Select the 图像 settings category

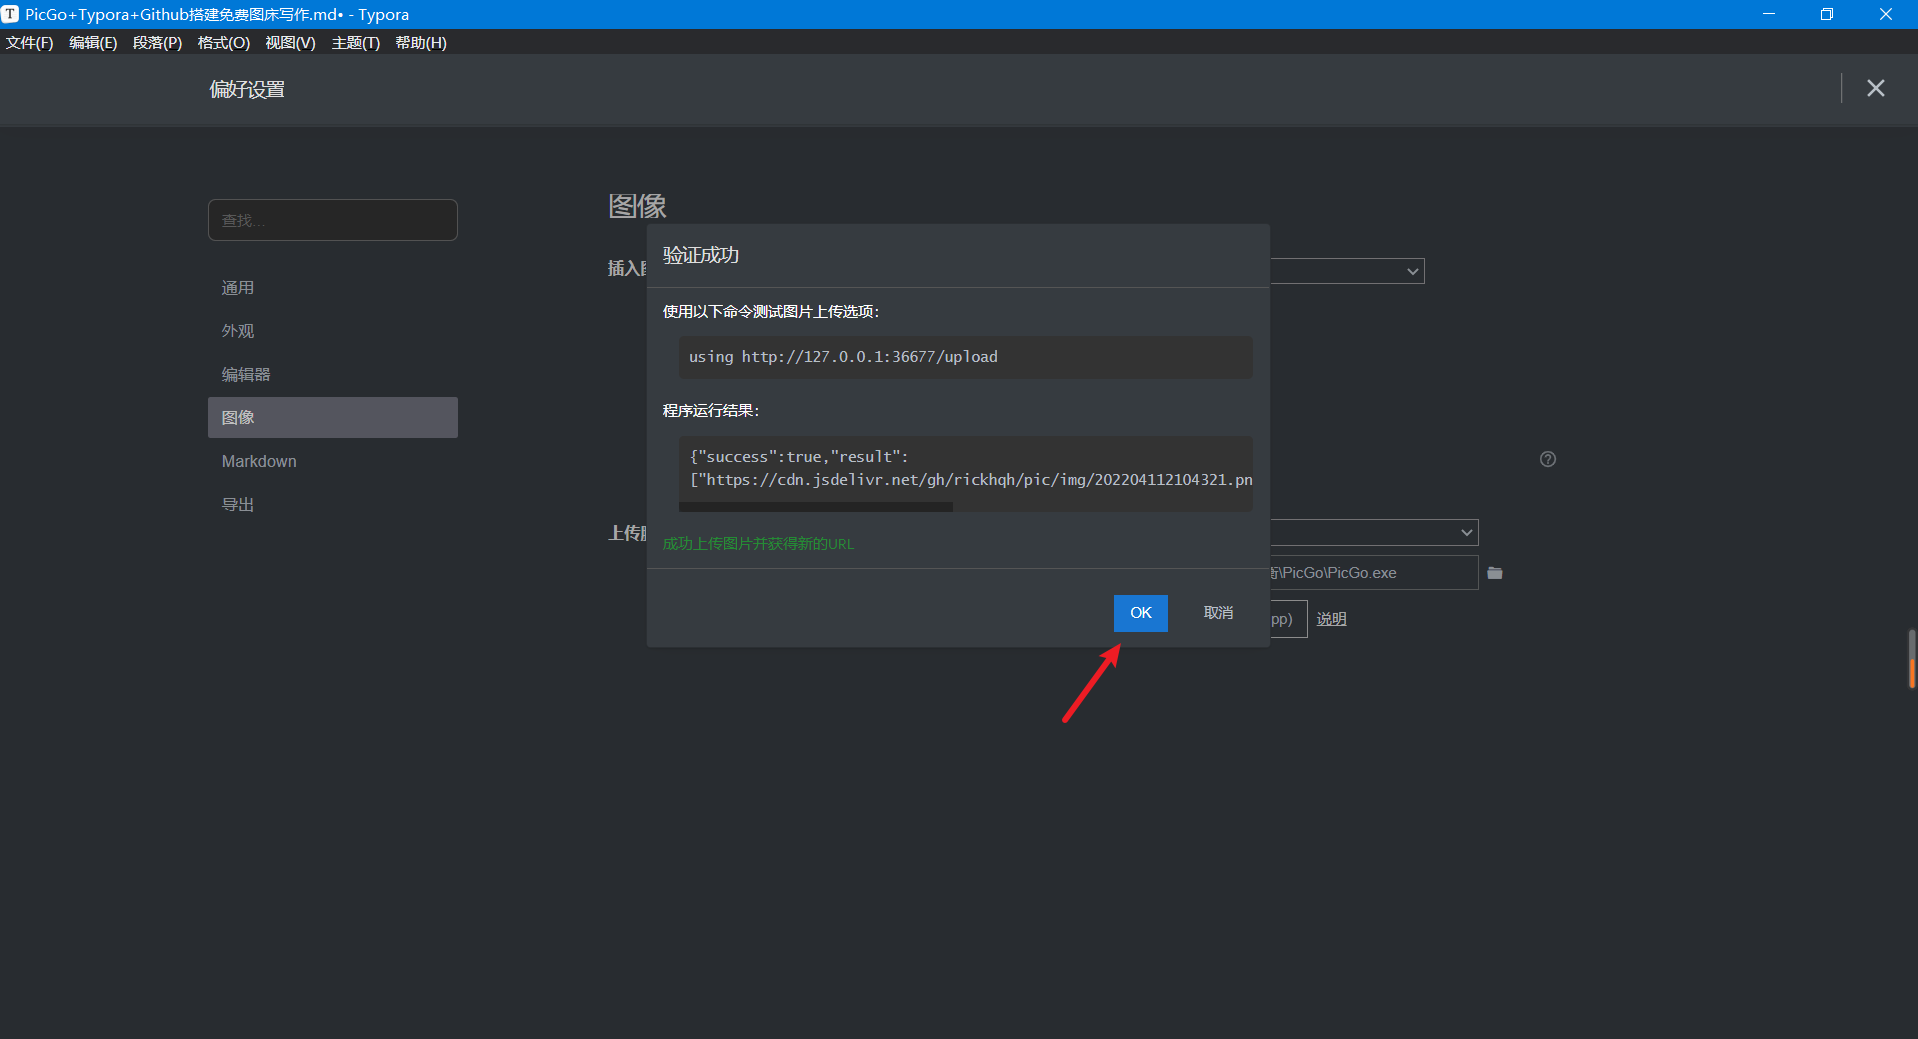pos(333,417)
